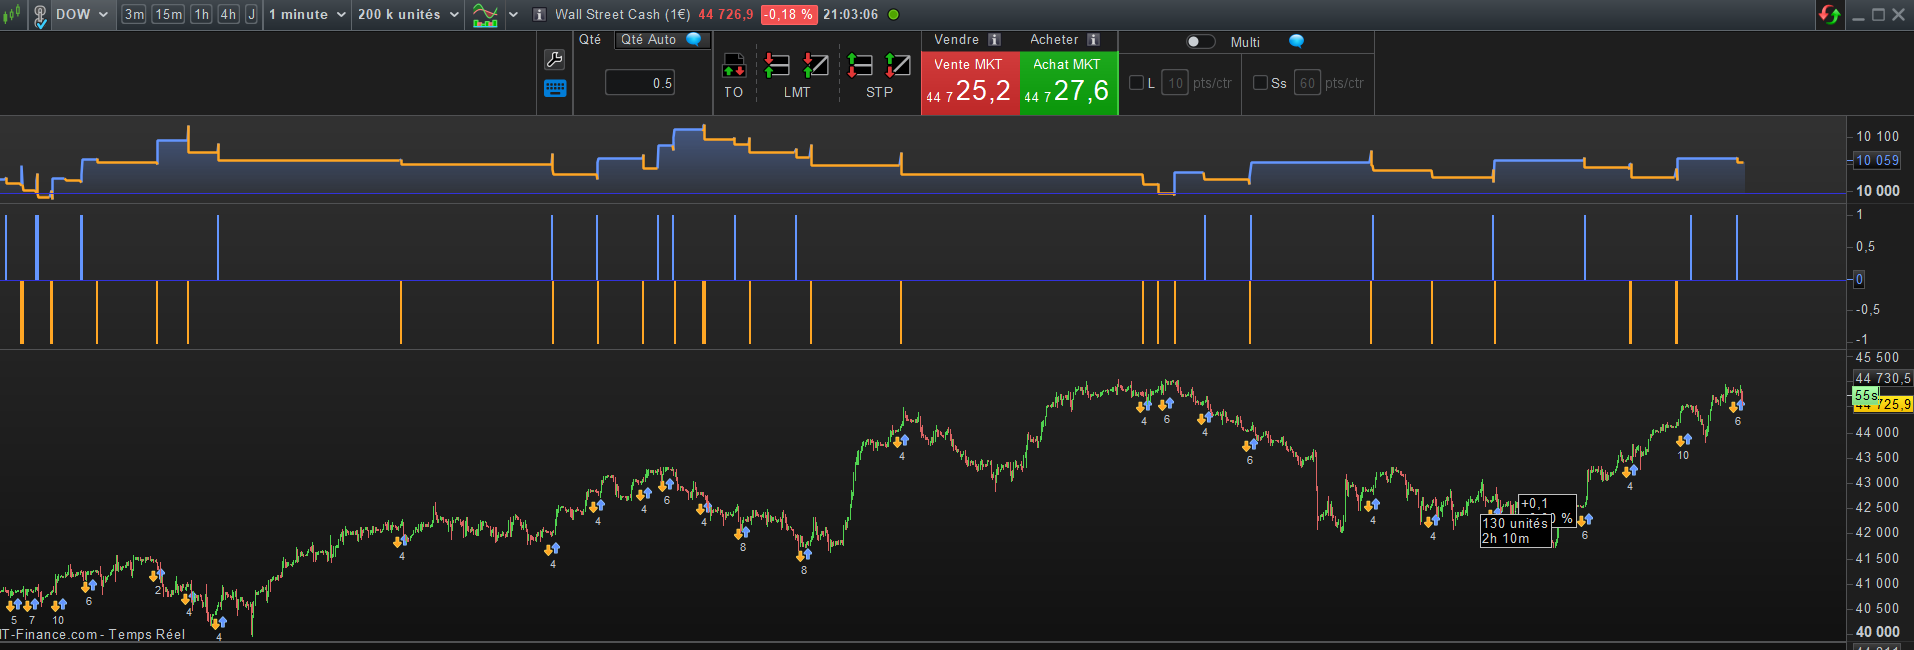Close the trading window

(1898, 15)
